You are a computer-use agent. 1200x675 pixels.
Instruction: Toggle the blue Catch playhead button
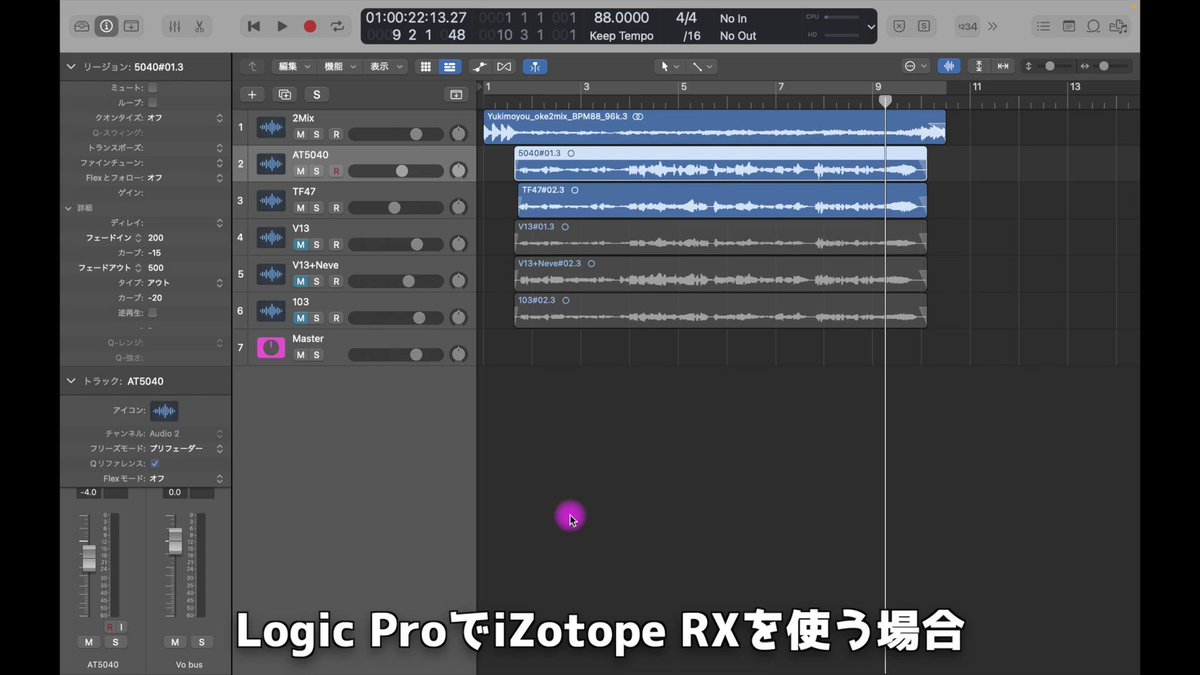(x=535, y=67)
